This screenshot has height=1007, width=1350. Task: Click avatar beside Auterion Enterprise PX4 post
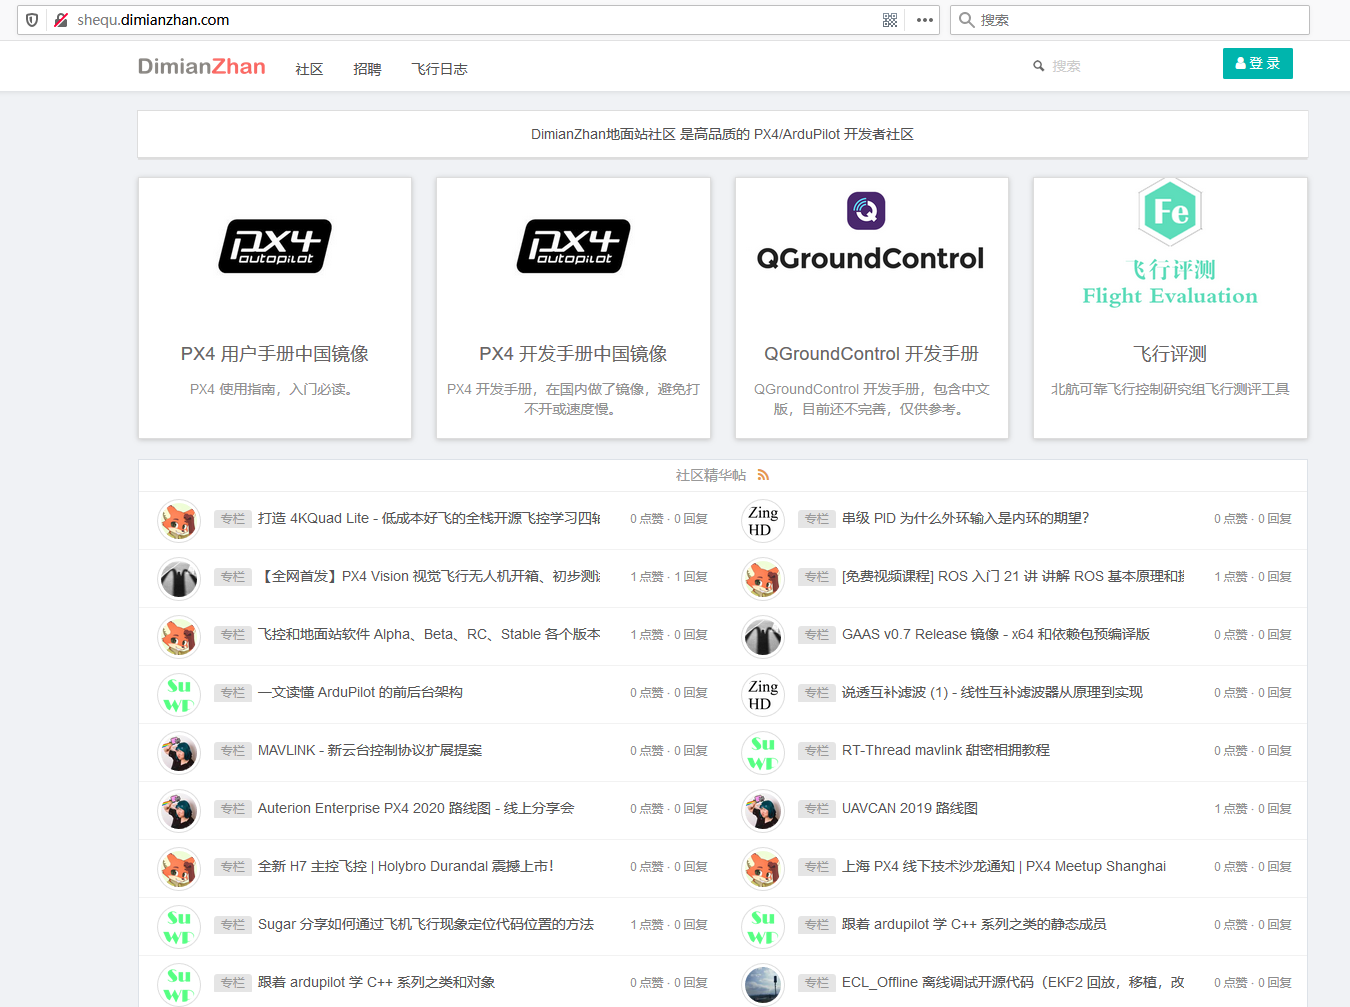[179, 811]
